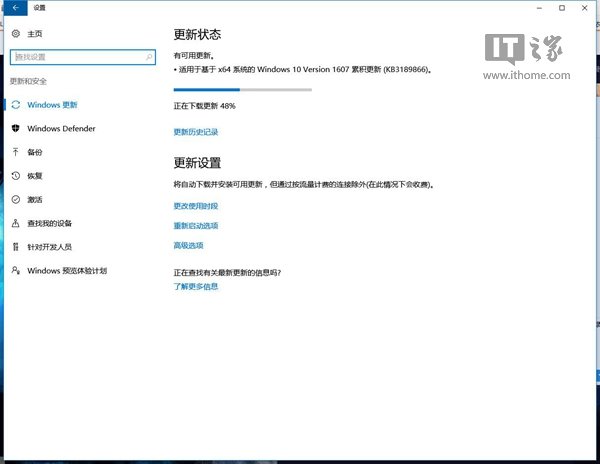Open 重新启动选项 link

tap(196, 226)
